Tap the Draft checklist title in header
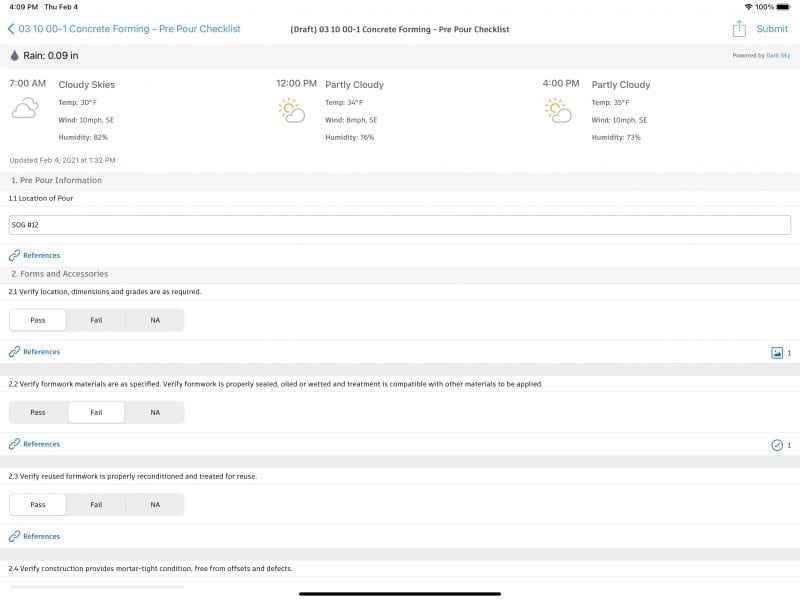 pos(399,29)
